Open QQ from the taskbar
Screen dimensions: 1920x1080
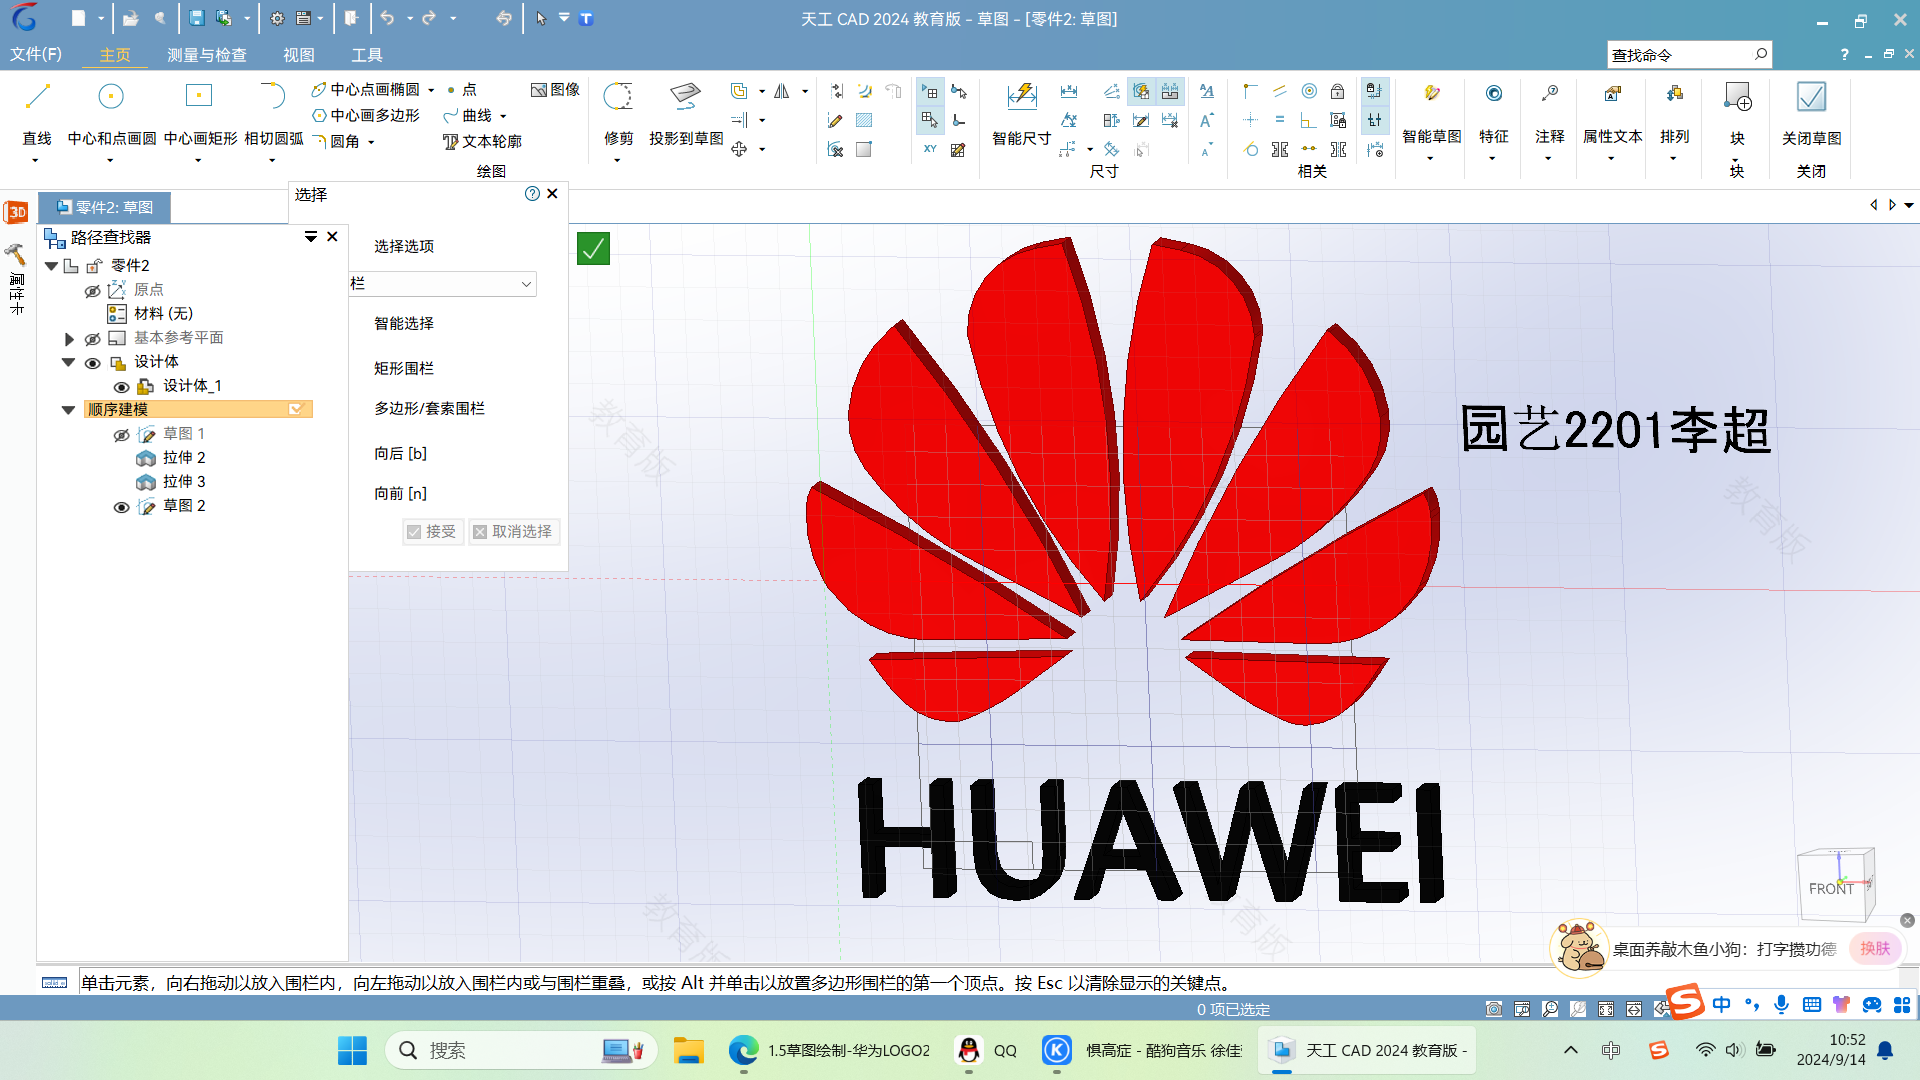(x=985, y=1050)
